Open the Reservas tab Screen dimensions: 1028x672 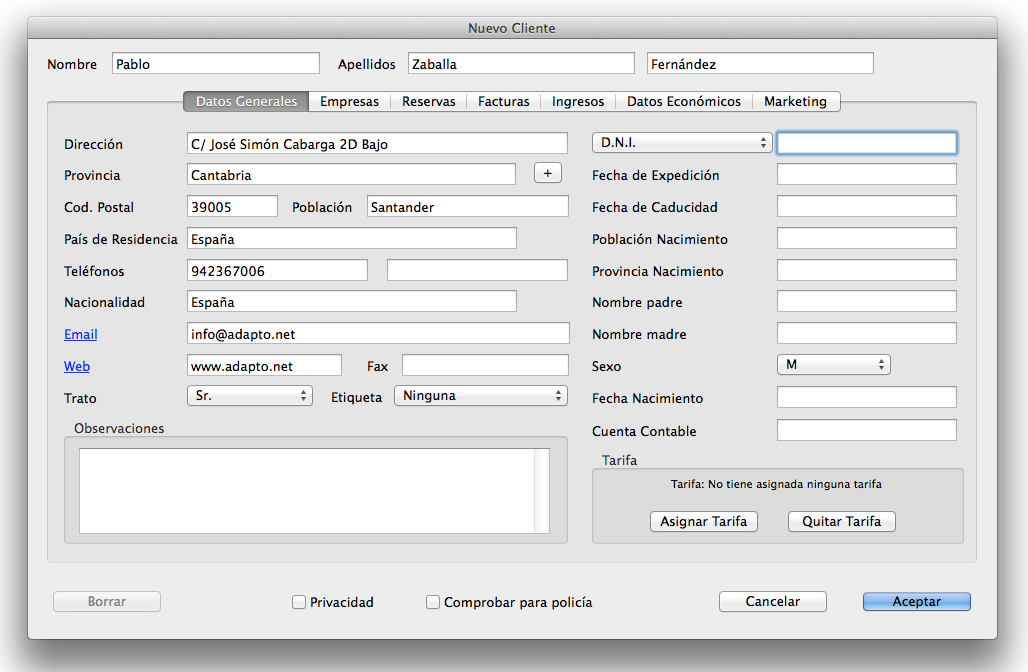tap(429, 101)
